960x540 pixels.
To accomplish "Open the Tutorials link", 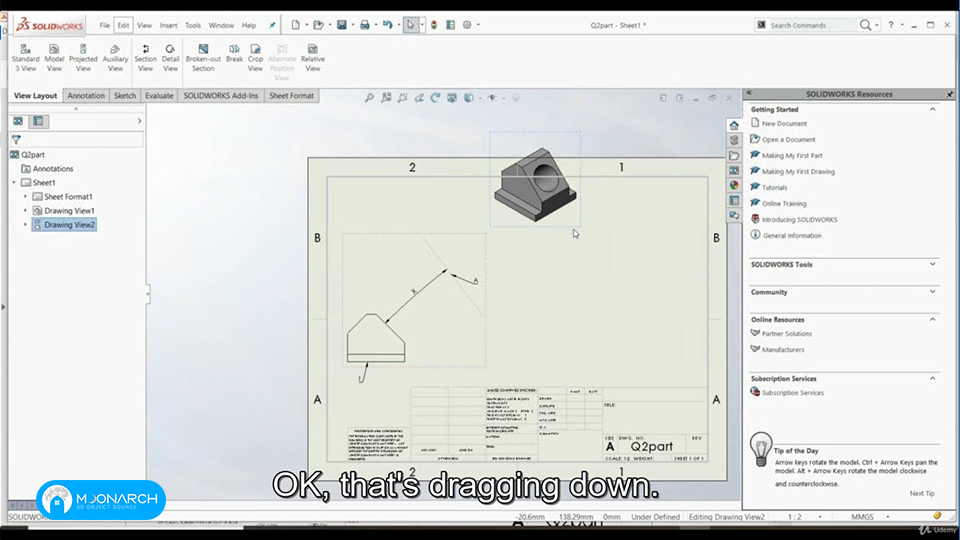I will click(774, 187).
